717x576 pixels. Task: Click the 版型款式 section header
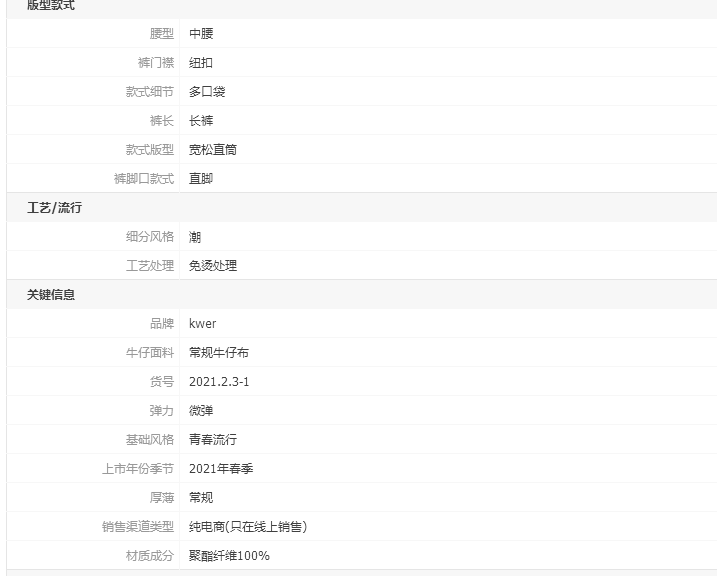click(51, 6)
